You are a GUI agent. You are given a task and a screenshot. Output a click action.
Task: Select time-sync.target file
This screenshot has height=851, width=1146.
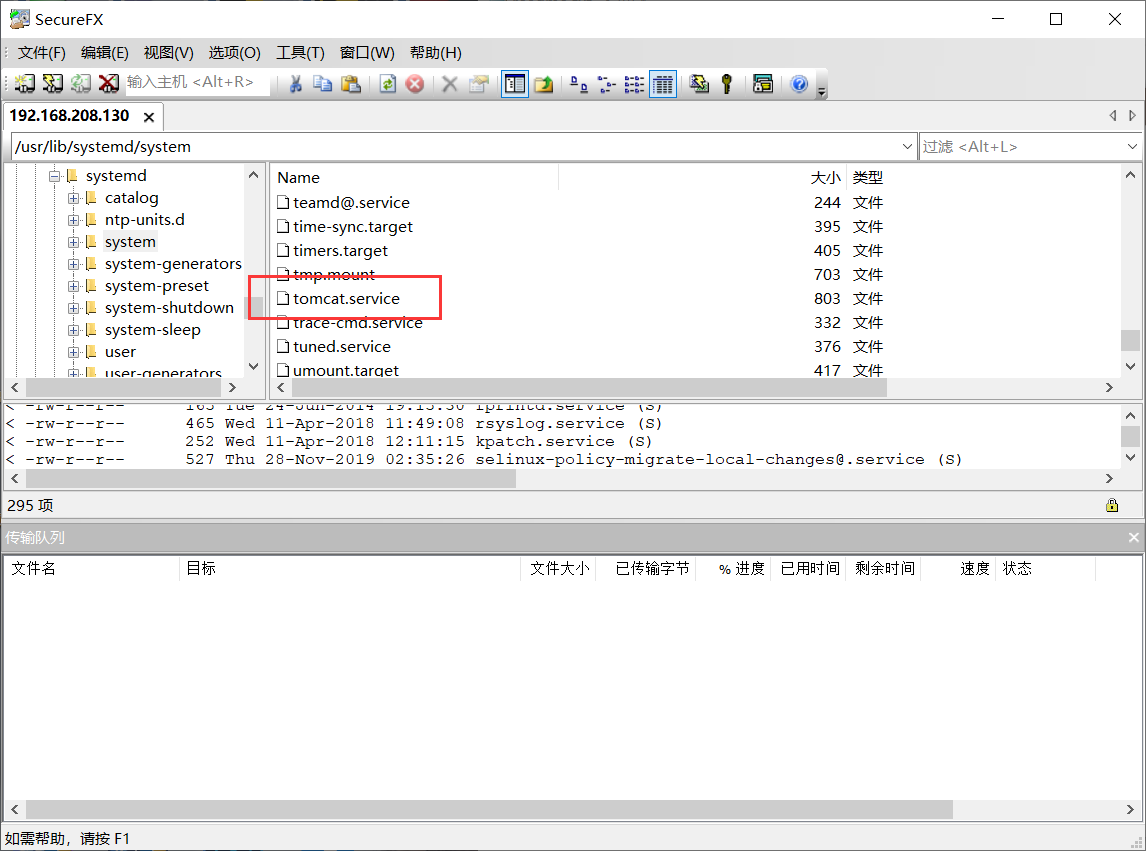tap(352, 227)
